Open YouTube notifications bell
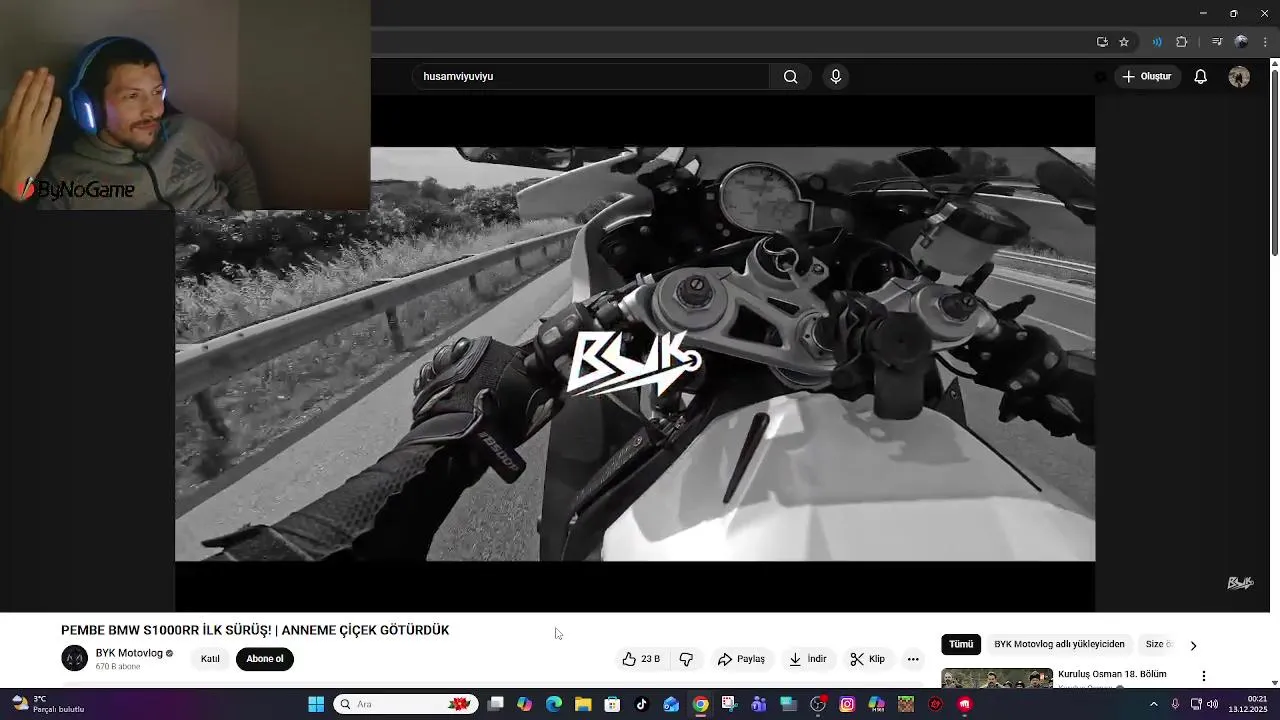 1200,77
